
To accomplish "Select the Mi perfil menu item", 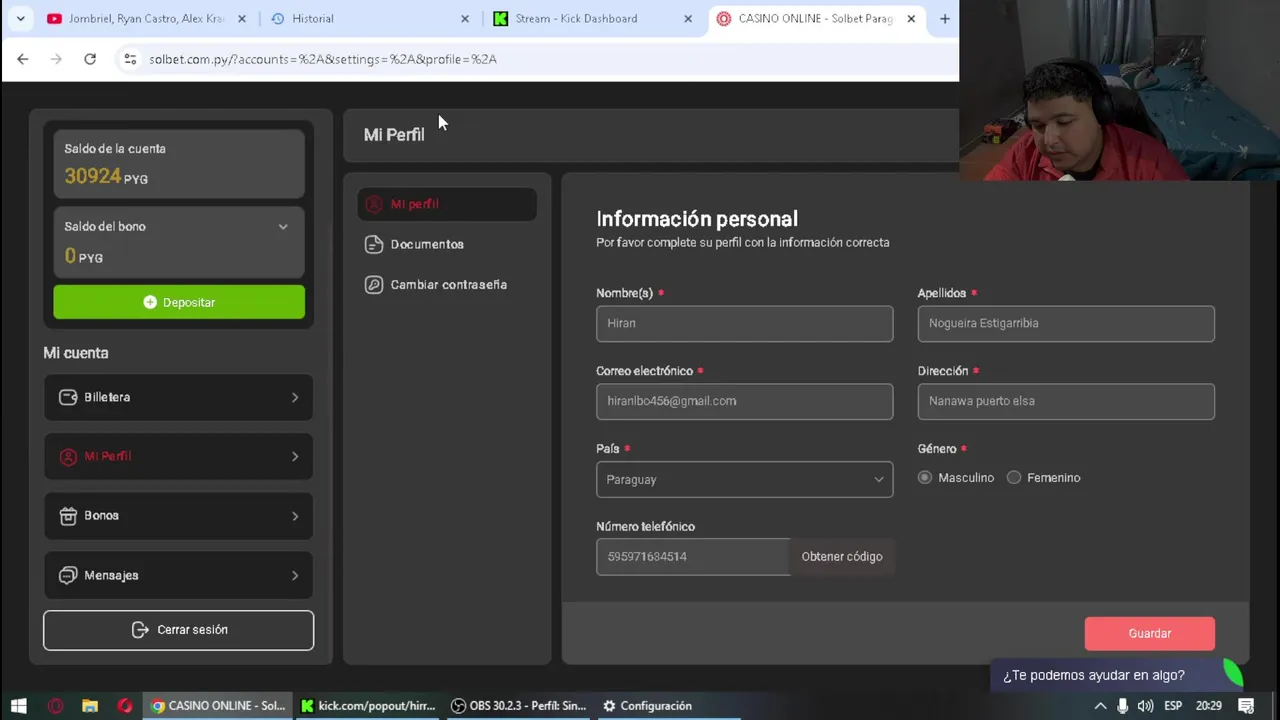I will click(x=447, y=204).
